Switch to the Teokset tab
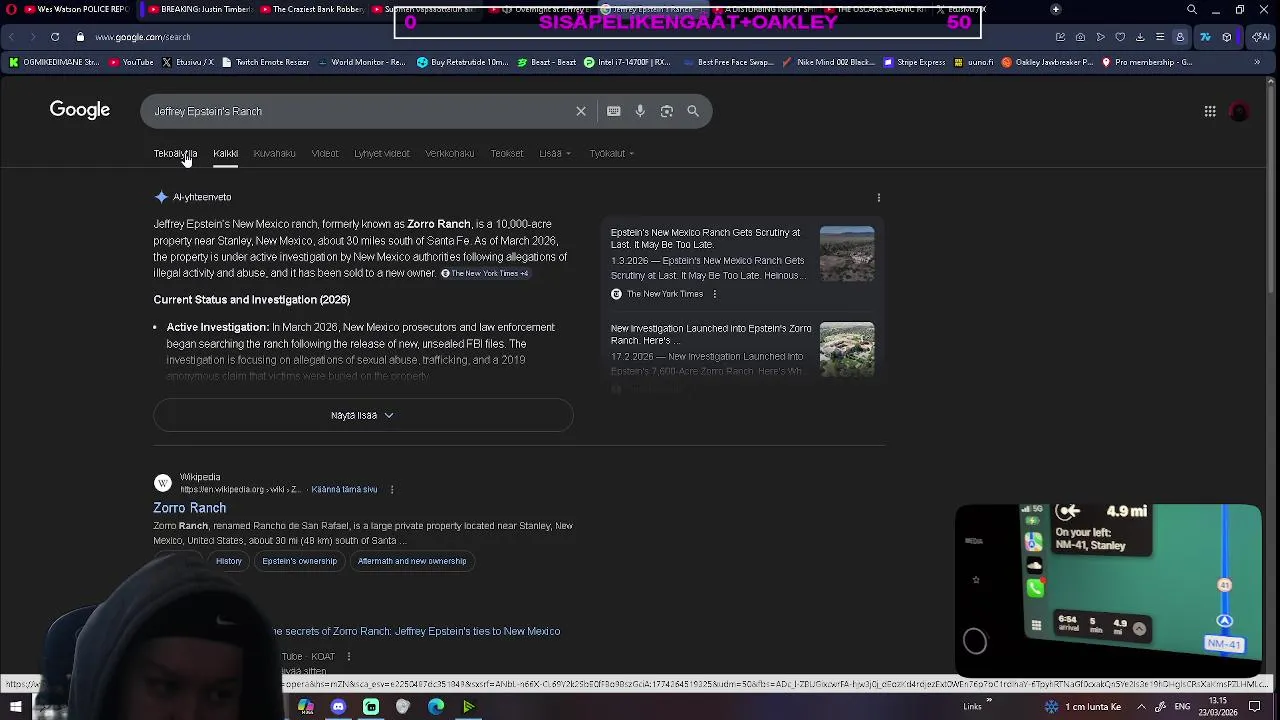 507,153
